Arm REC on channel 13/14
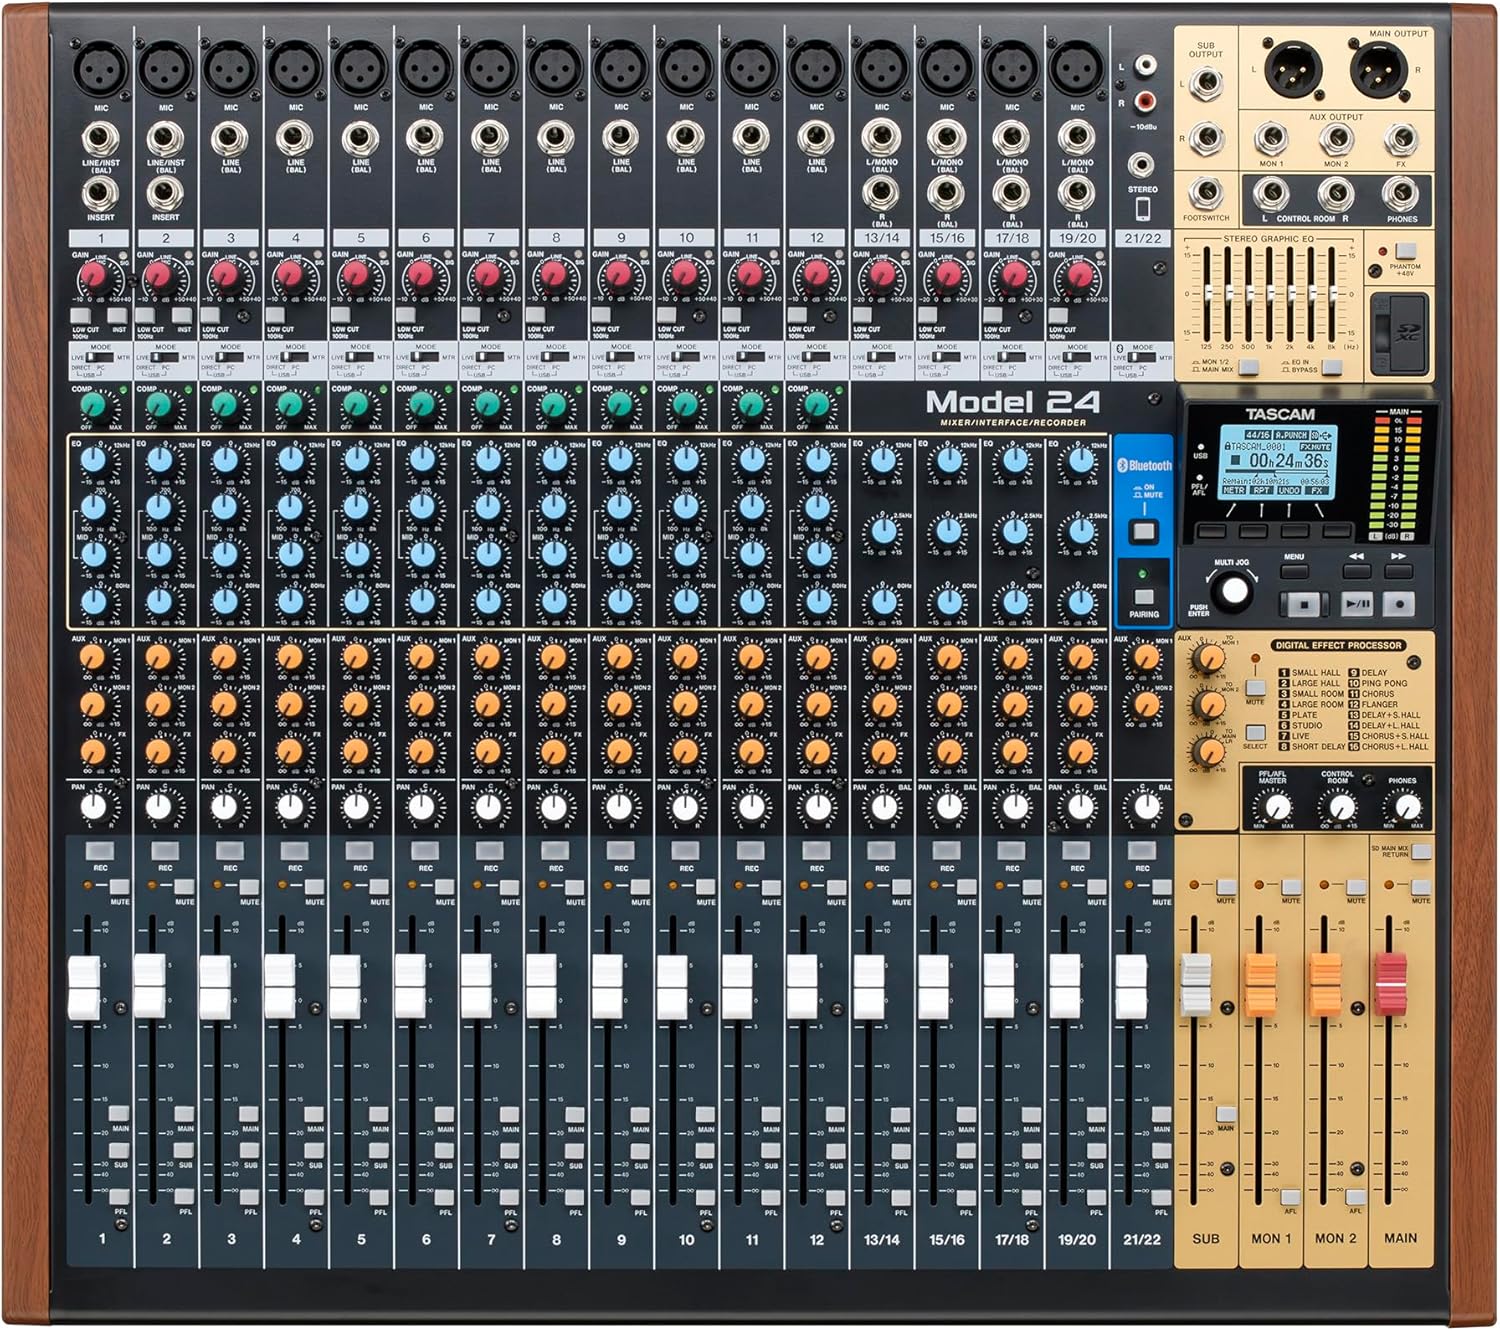 (881, 850)
